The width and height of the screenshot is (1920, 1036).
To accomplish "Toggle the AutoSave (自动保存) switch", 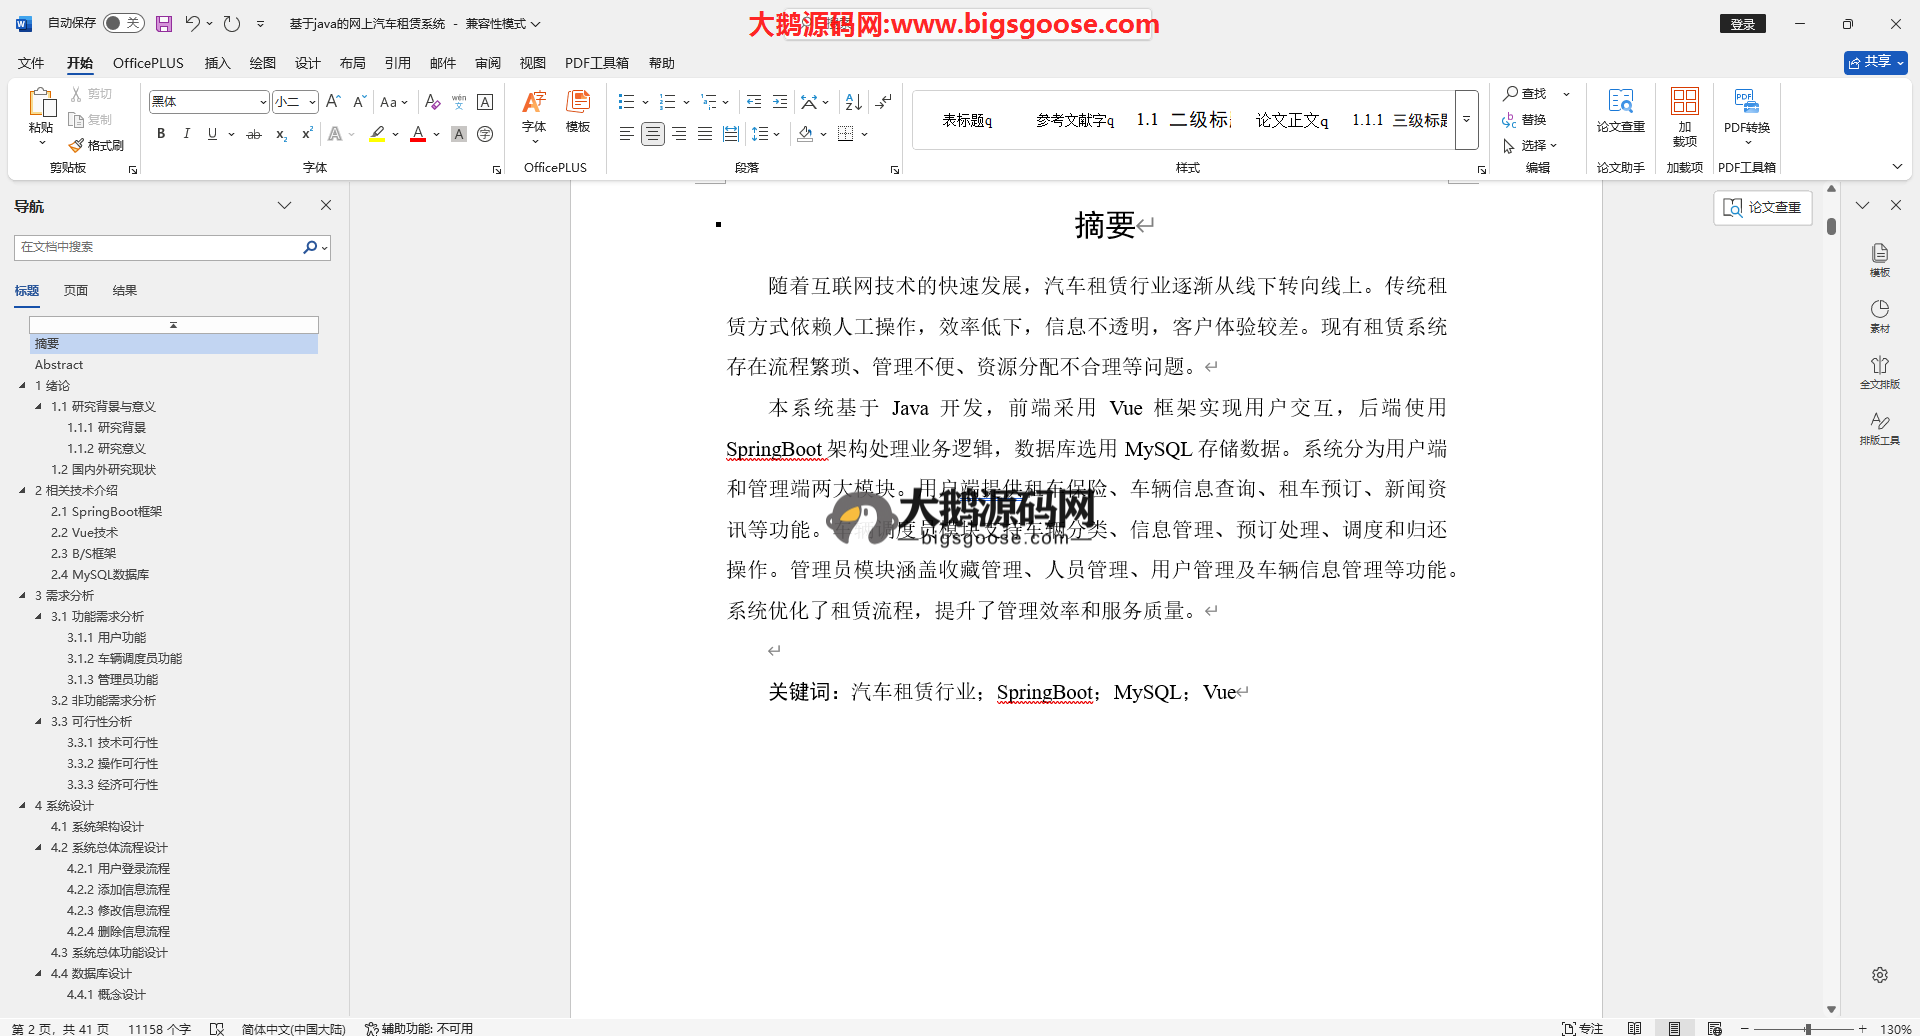I will pyautogui.click(x=123, y=23).
